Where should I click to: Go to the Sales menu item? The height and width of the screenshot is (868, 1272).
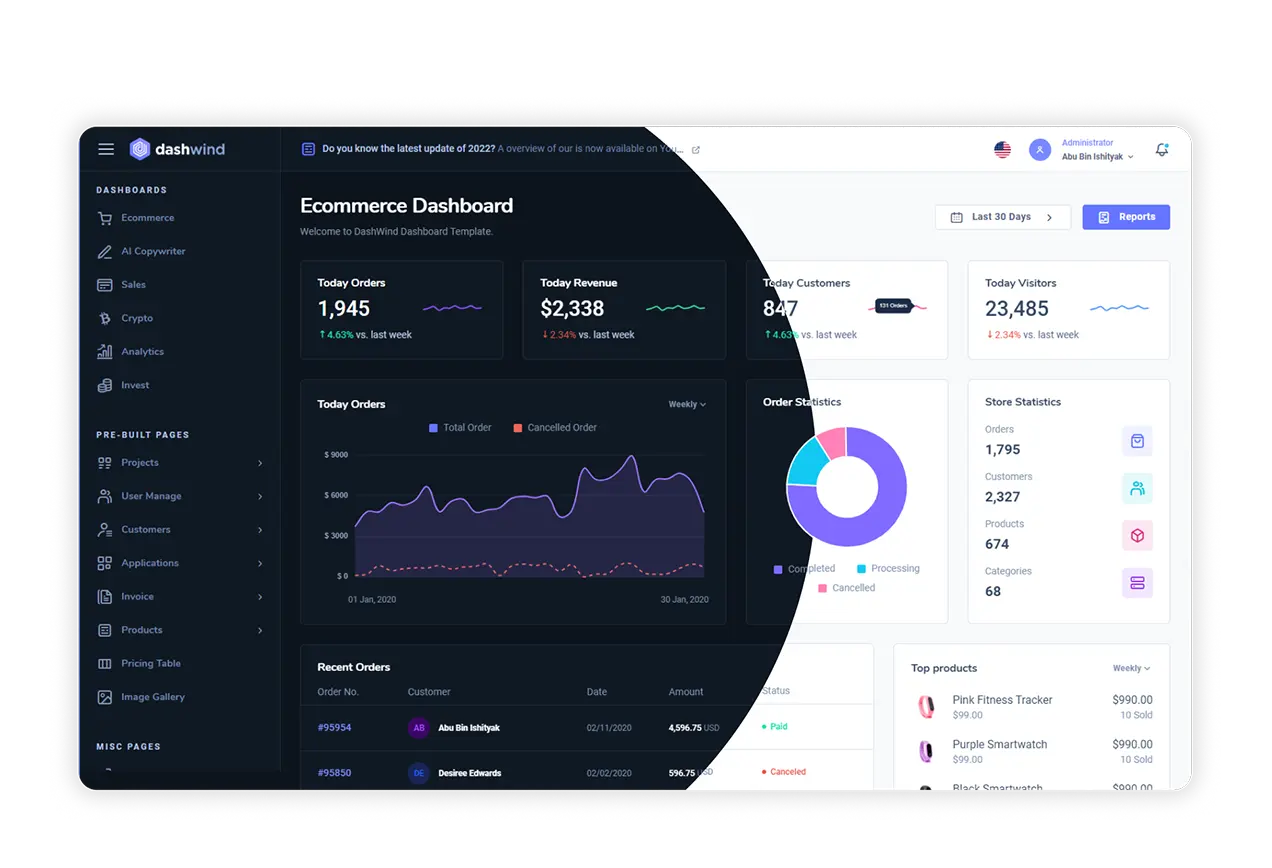click(133, 285)
